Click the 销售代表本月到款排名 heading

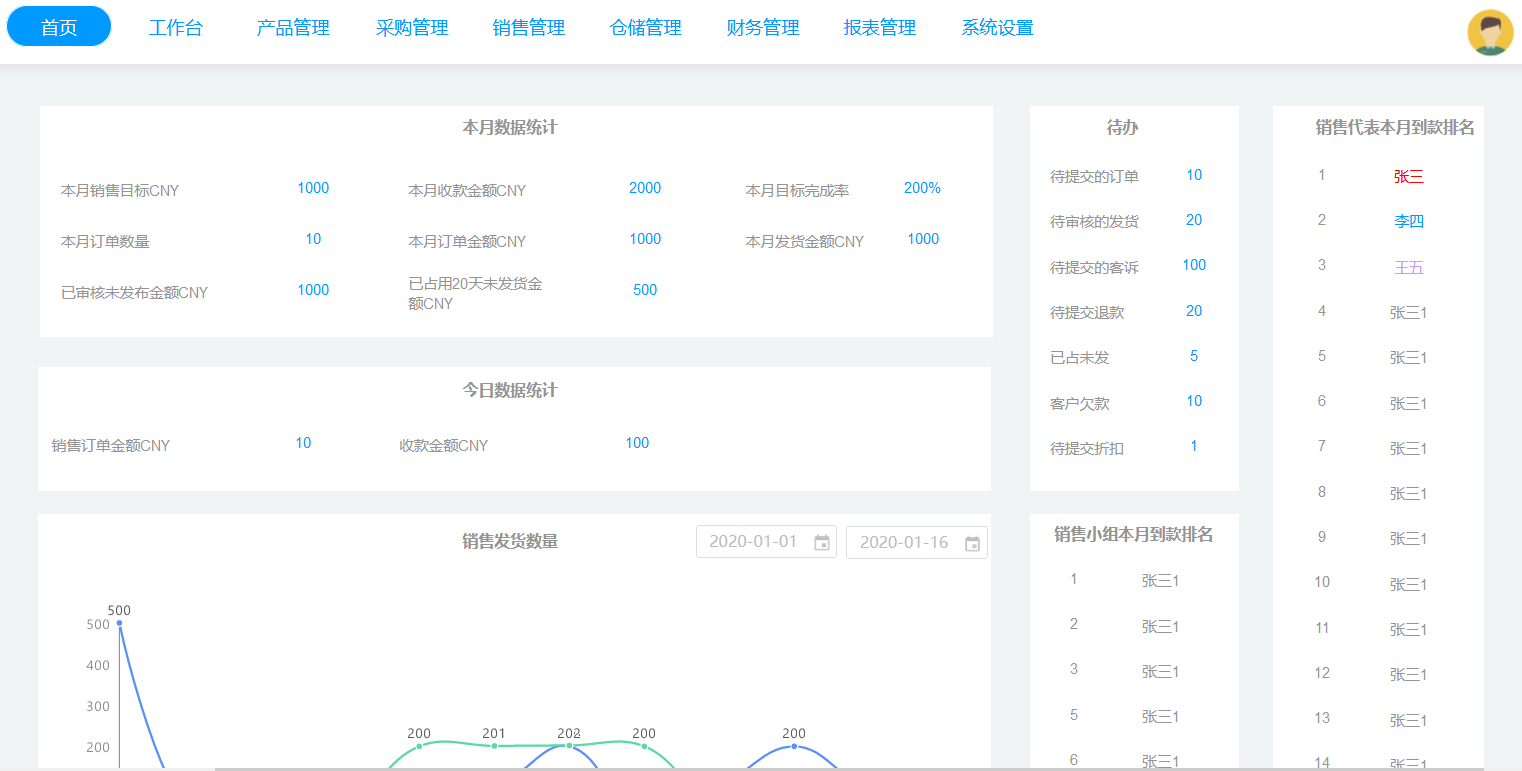1395,128
